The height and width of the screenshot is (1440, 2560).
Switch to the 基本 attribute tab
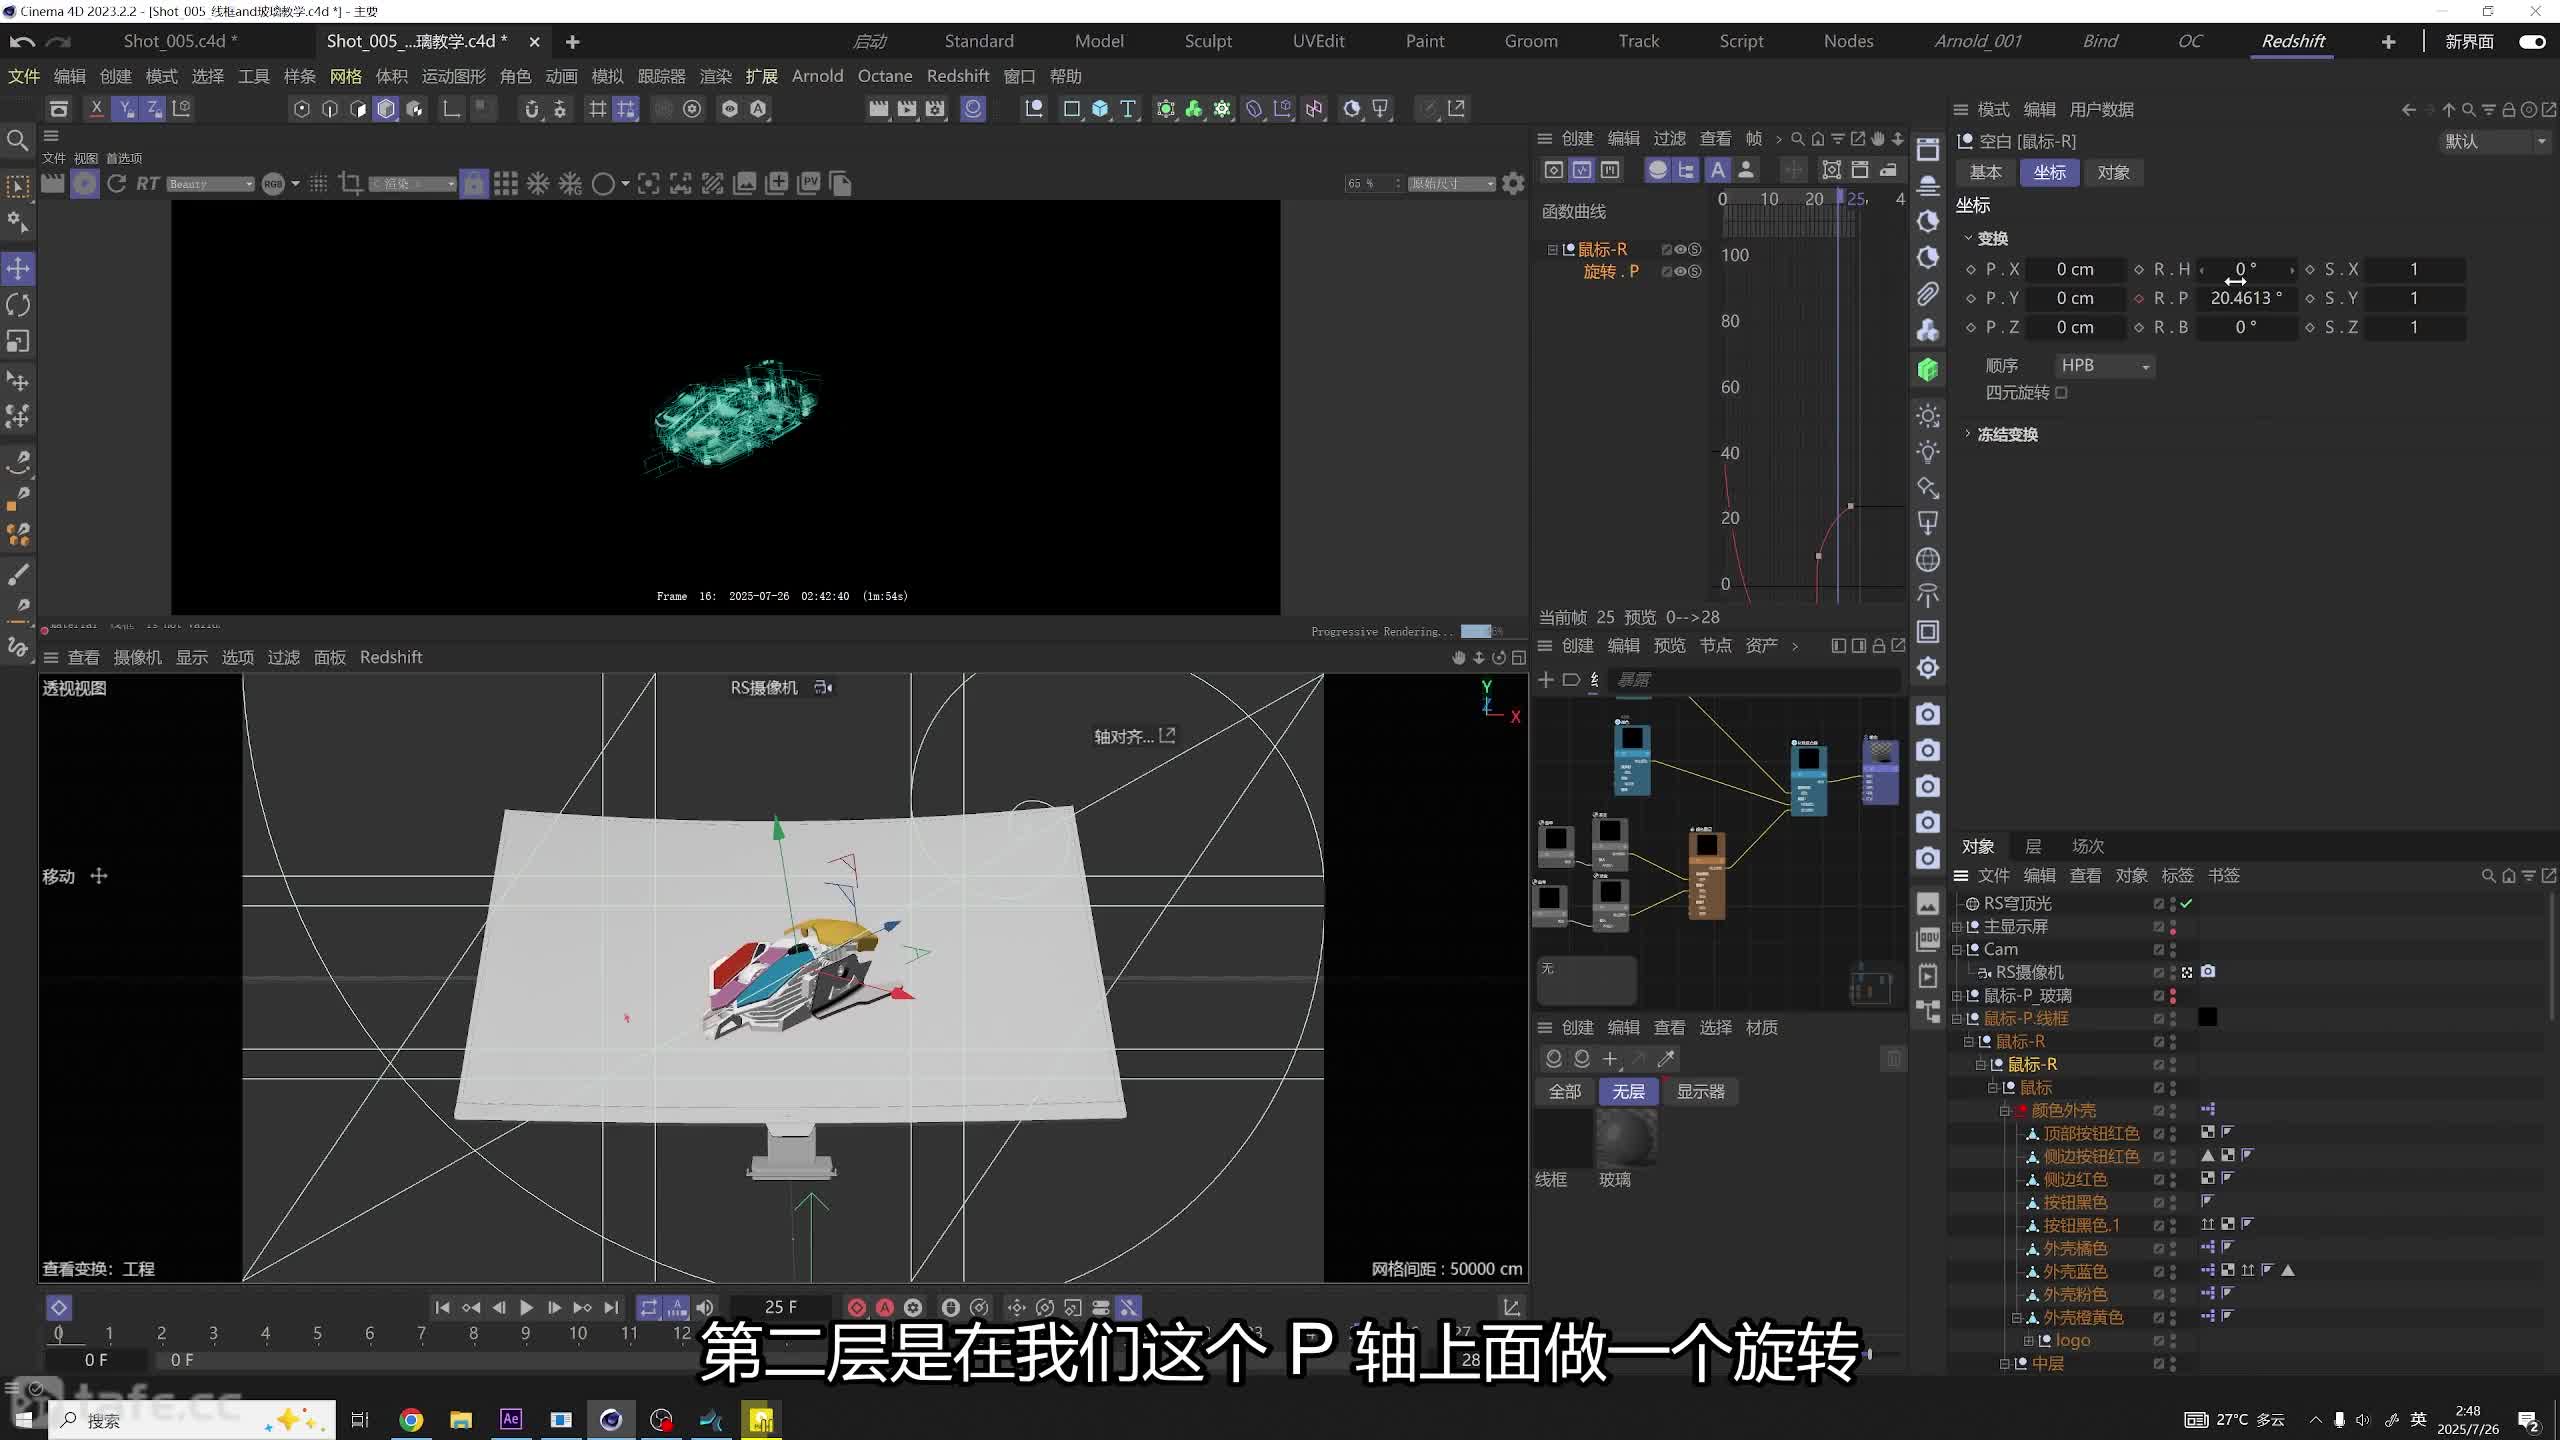point(1986,173)
